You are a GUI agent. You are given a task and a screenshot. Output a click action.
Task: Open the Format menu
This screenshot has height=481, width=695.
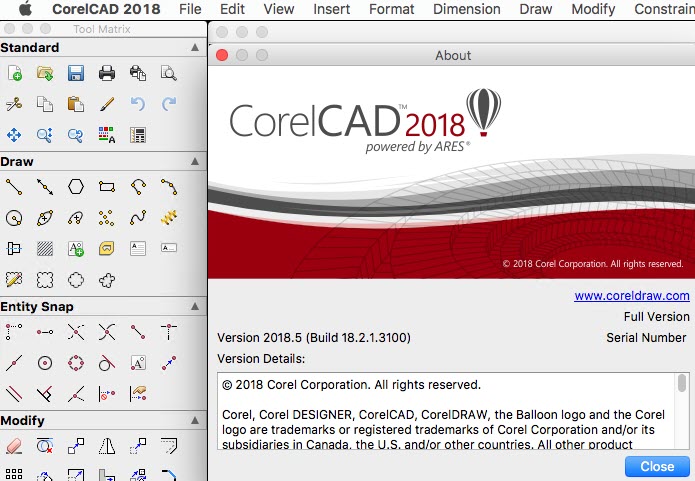(x=392, y=9)
